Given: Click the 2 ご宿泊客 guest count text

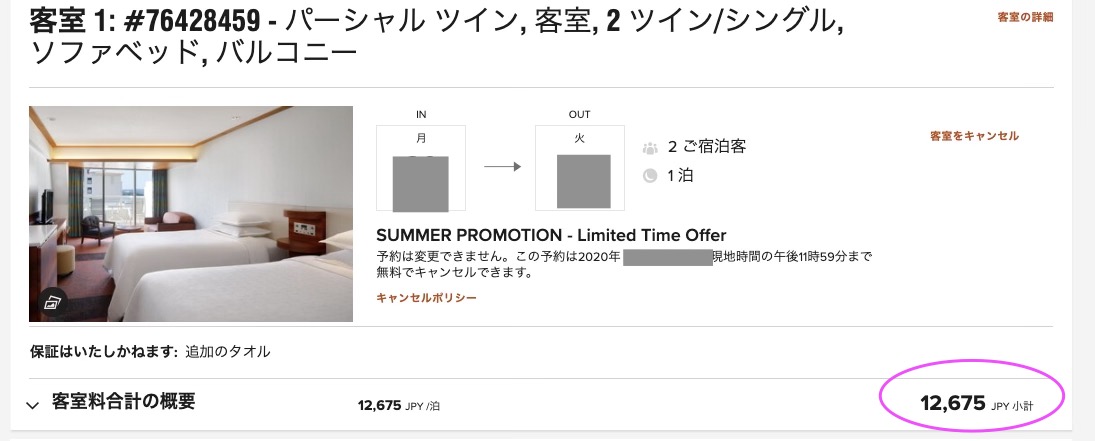Looking at the screenshot, I should tap(707, 147).
